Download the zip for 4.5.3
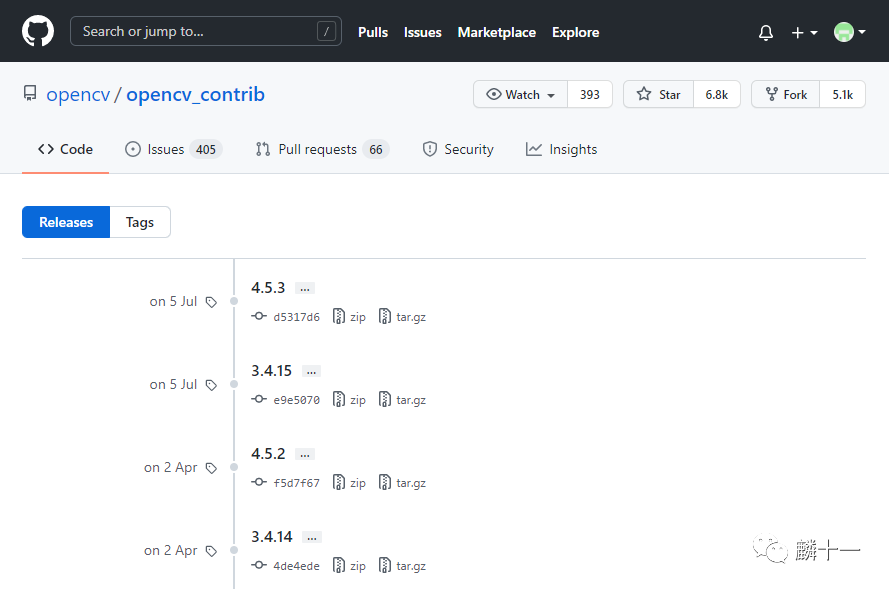The height and width of the screenshot is (589, 889). click(x=349, y=317)
